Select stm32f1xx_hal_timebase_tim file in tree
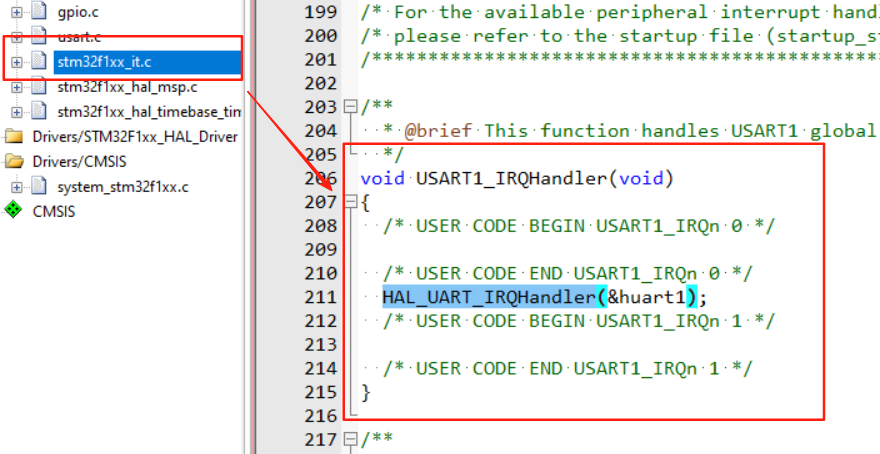This screenshot has width=880, height=454. 149,112
